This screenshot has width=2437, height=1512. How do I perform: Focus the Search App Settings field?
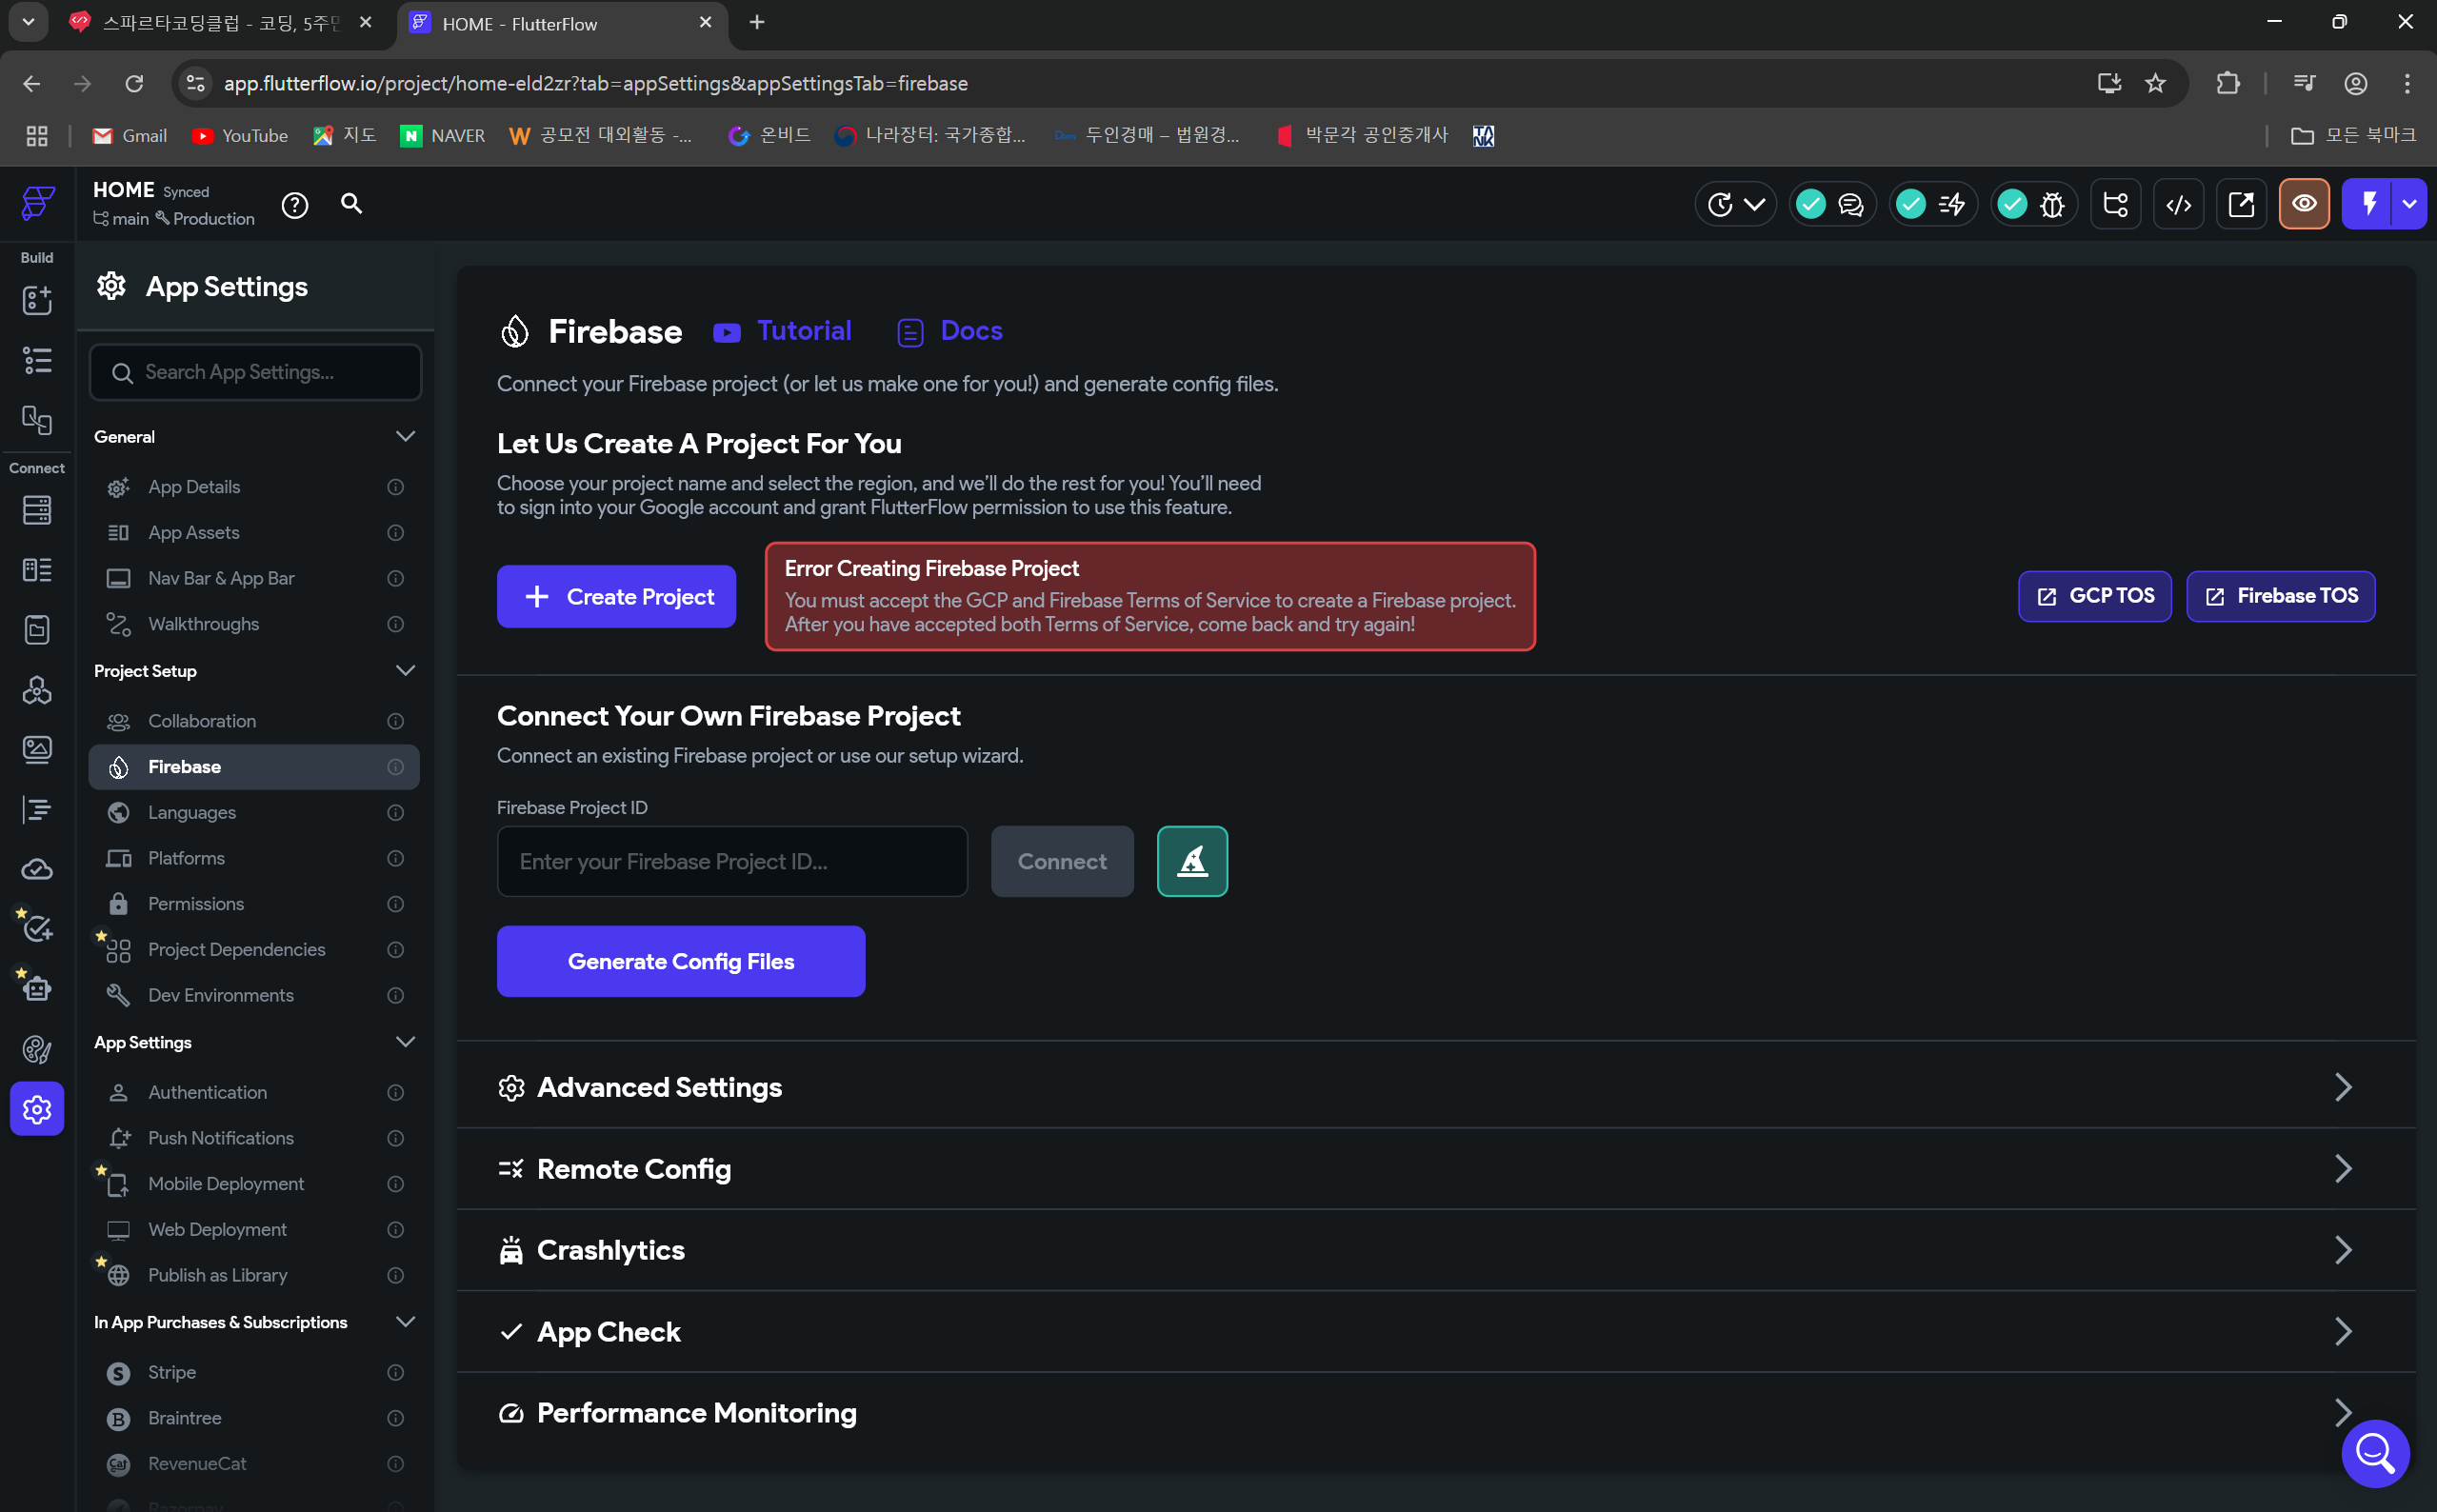click(255, 372)
